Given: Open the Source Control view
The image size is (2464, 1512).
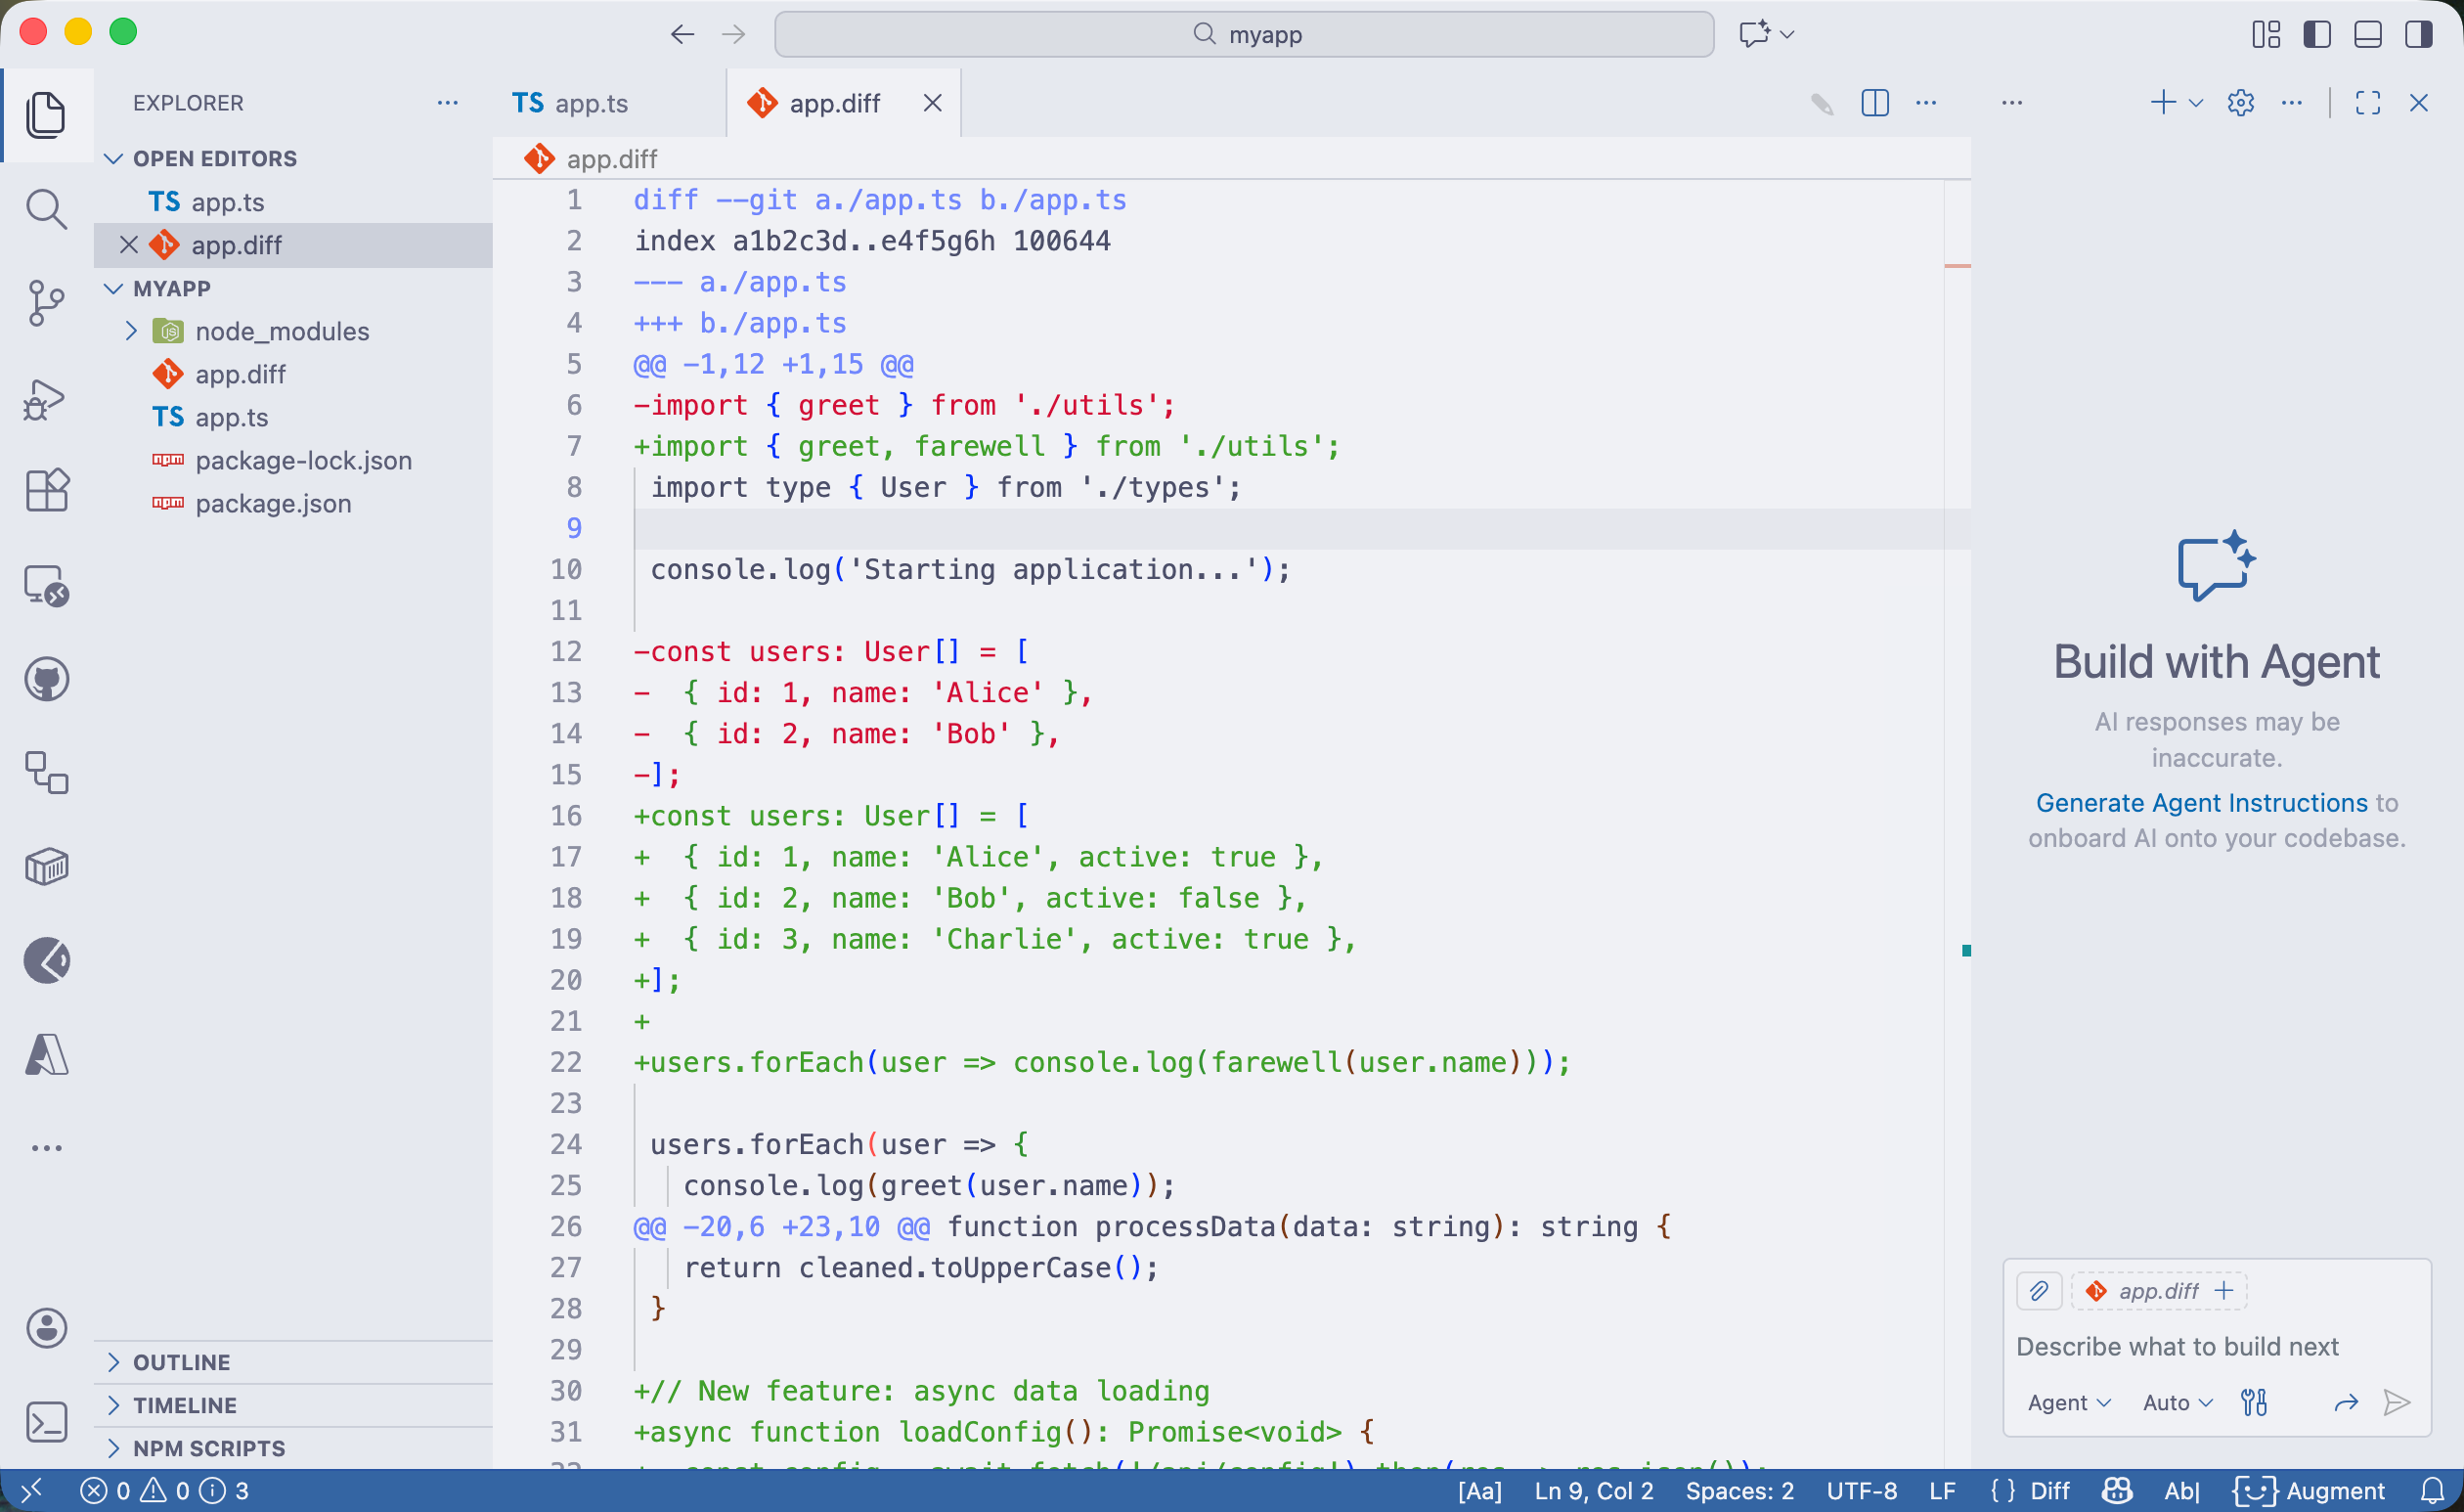Looking at the screenshot, I should [x=46, y=303].
